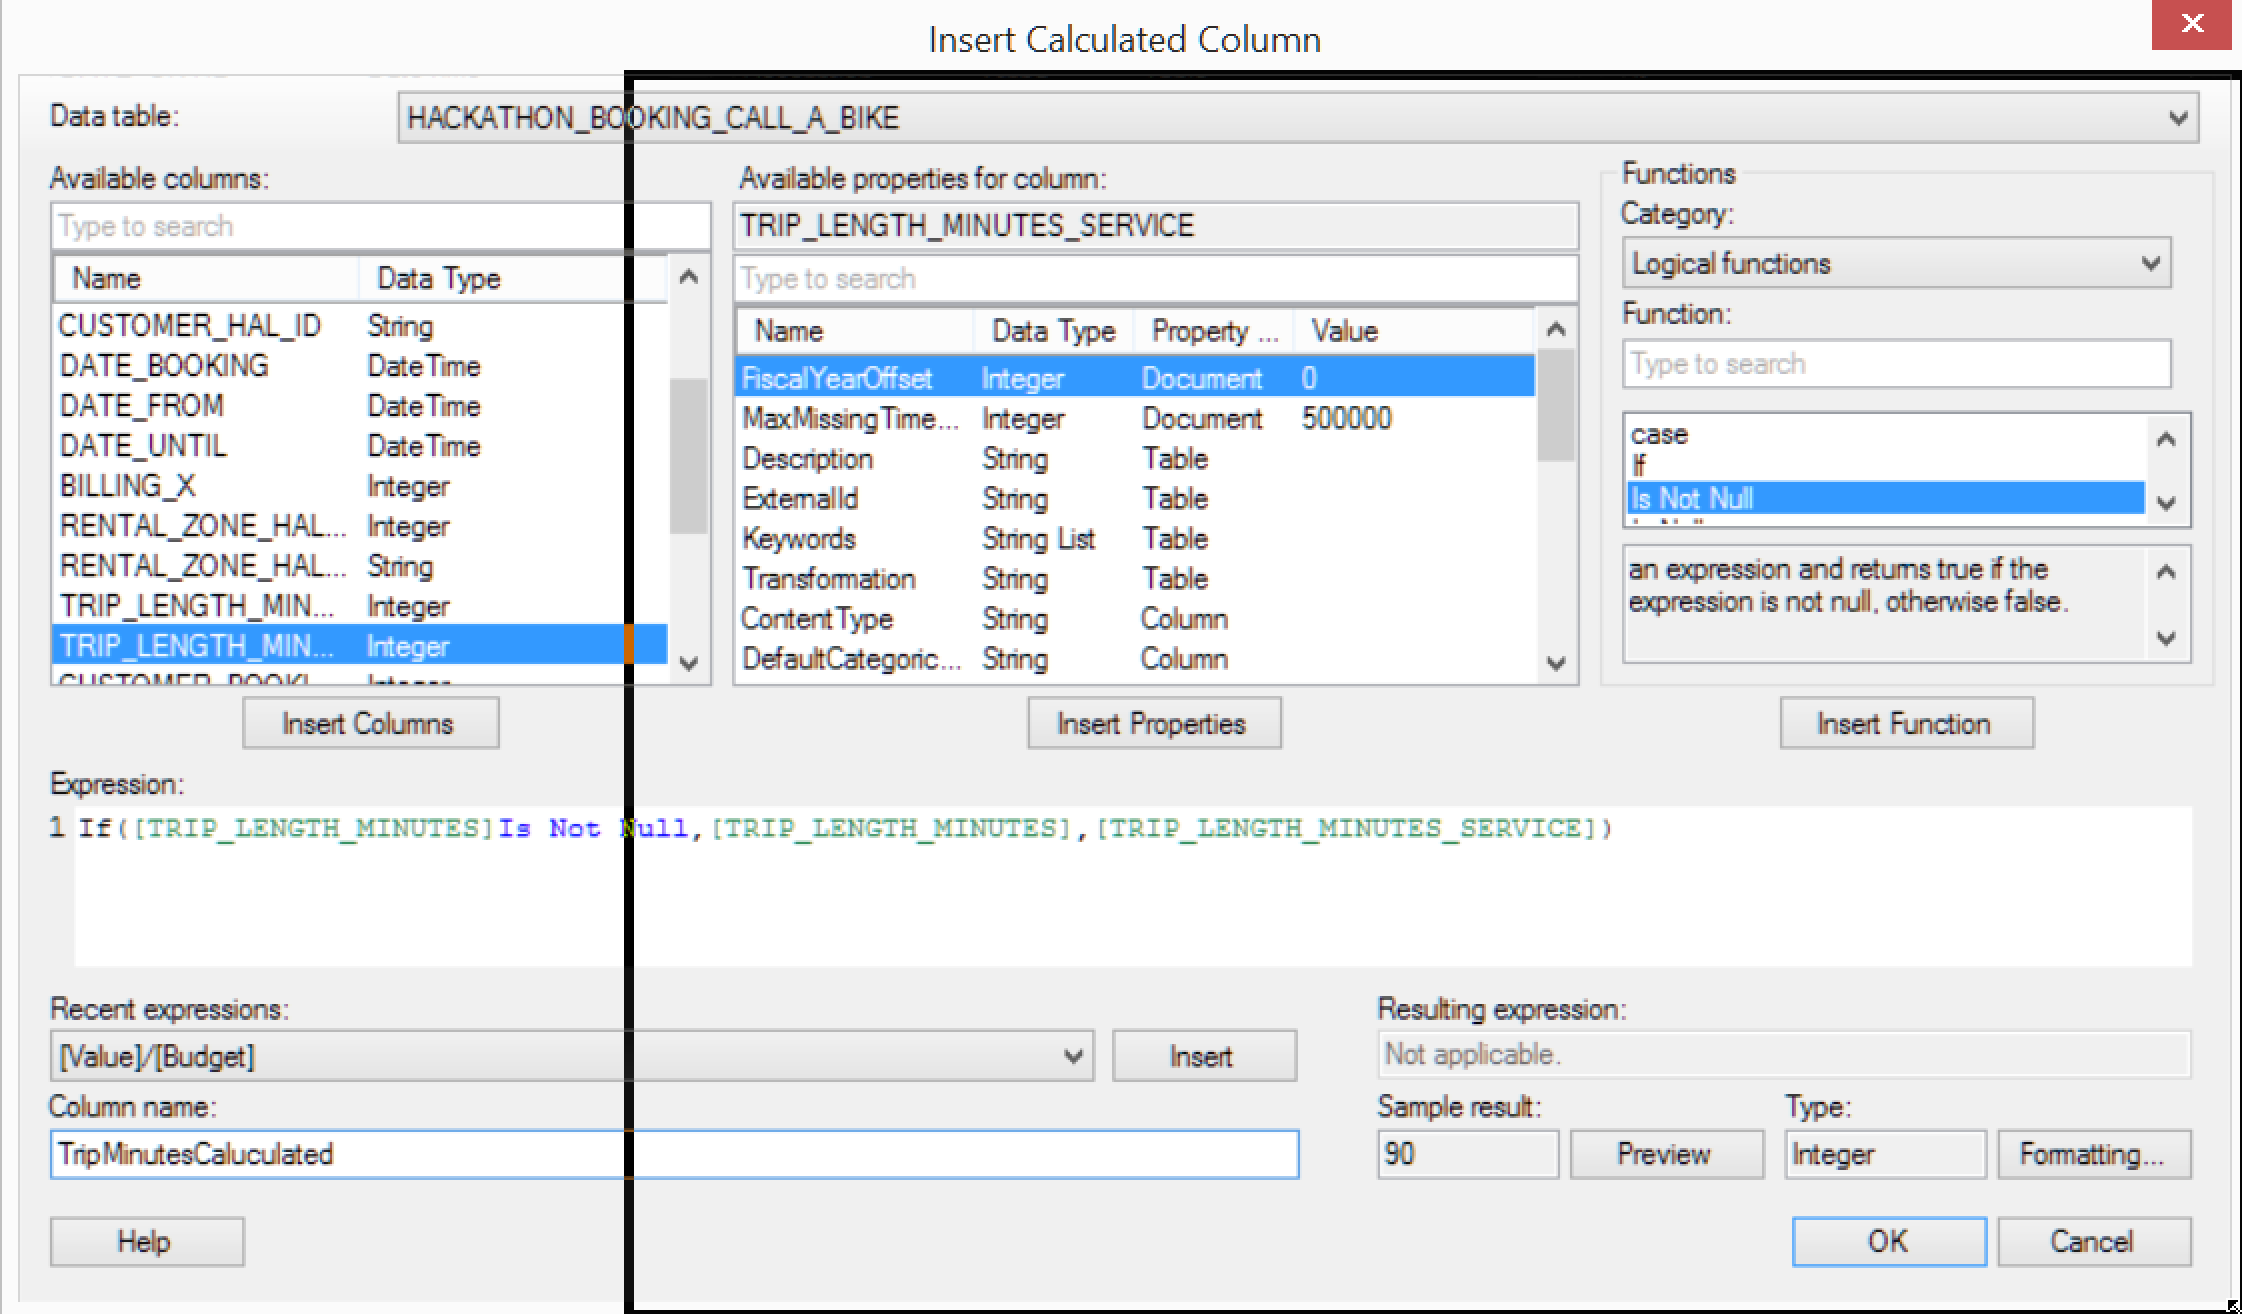Click the Help button
The height and width of the screenshot is (1314, 2242).
point(146,1241)
